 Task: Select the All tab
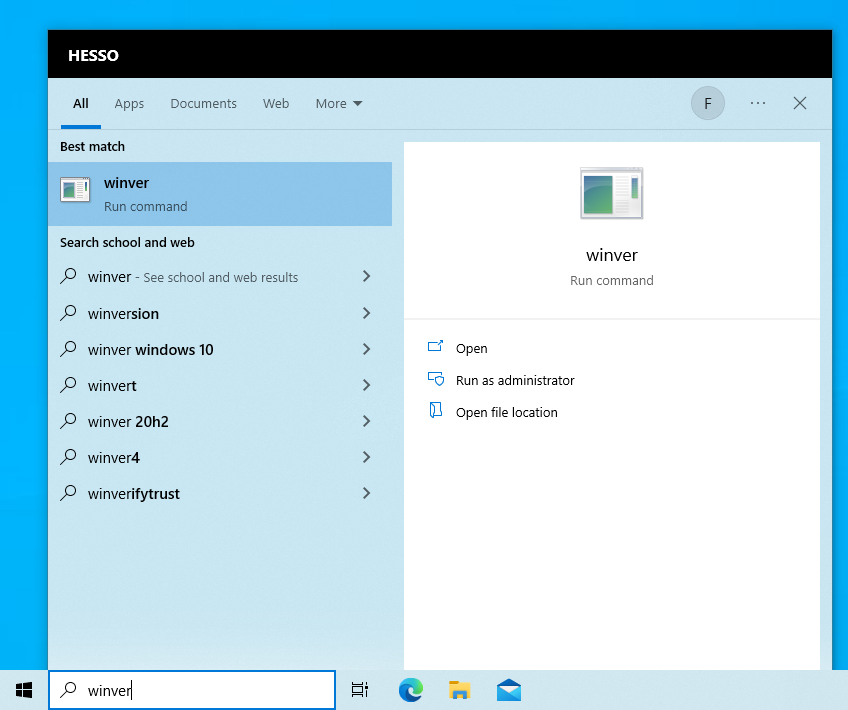pyautogui.click(x=81, y=103)
